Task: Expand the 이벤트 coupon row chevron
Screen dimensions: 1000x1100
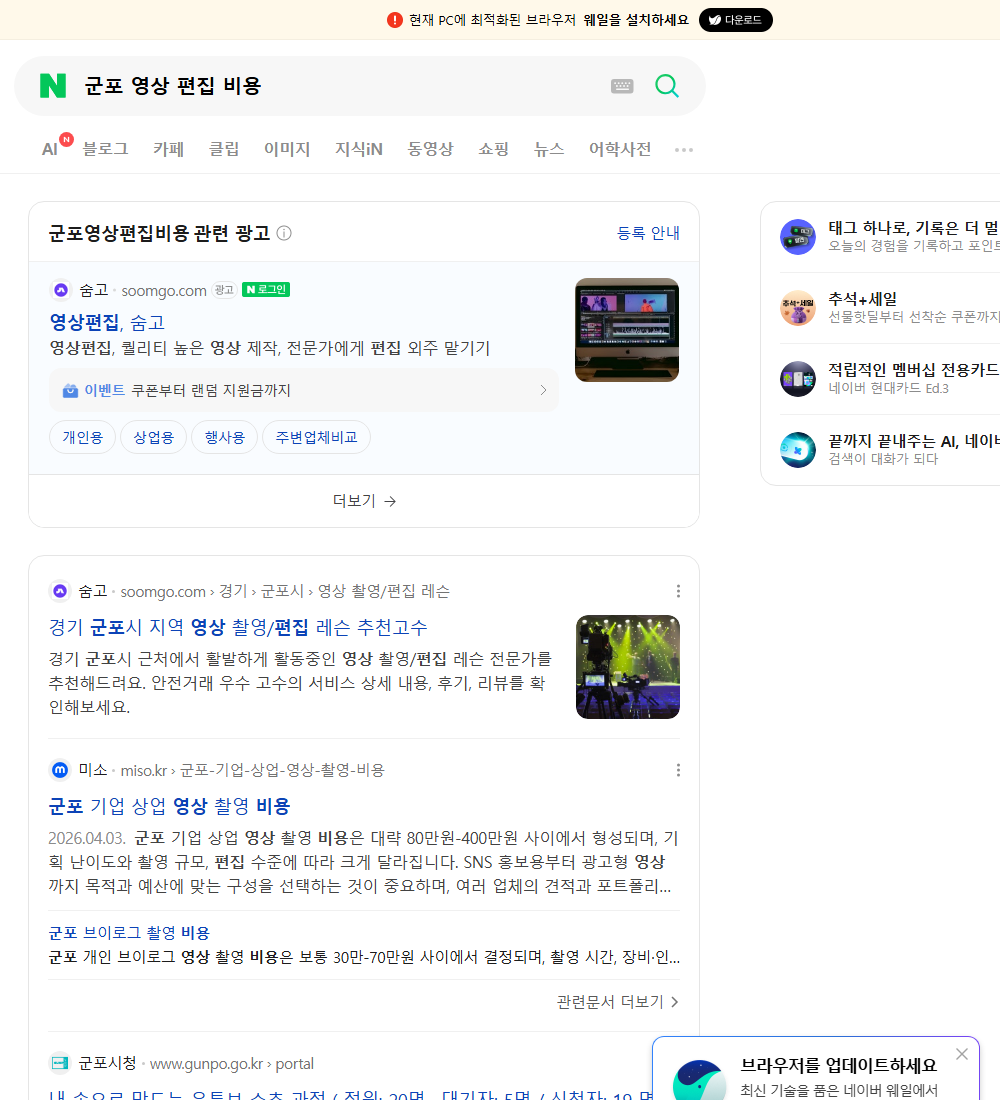Action: [x=543, y=390]
